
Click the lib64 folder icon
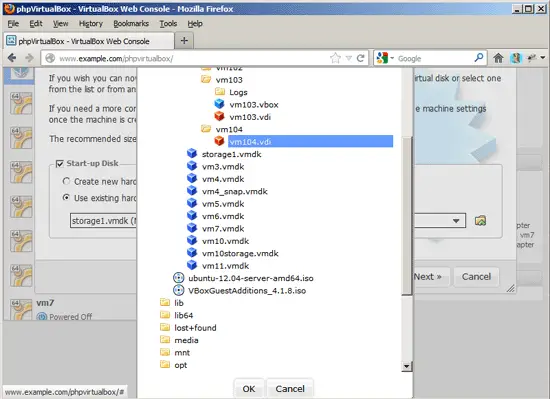[x=165, y=315]
